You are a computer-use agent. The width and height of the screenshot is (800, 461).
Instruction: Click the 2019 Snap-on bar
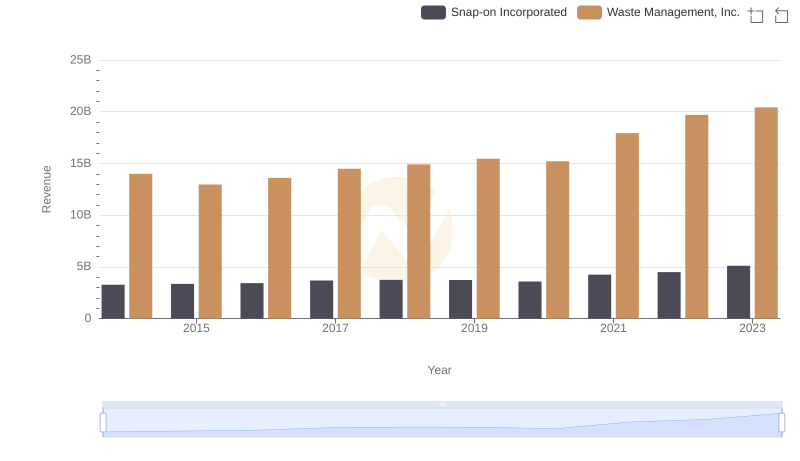460,299
